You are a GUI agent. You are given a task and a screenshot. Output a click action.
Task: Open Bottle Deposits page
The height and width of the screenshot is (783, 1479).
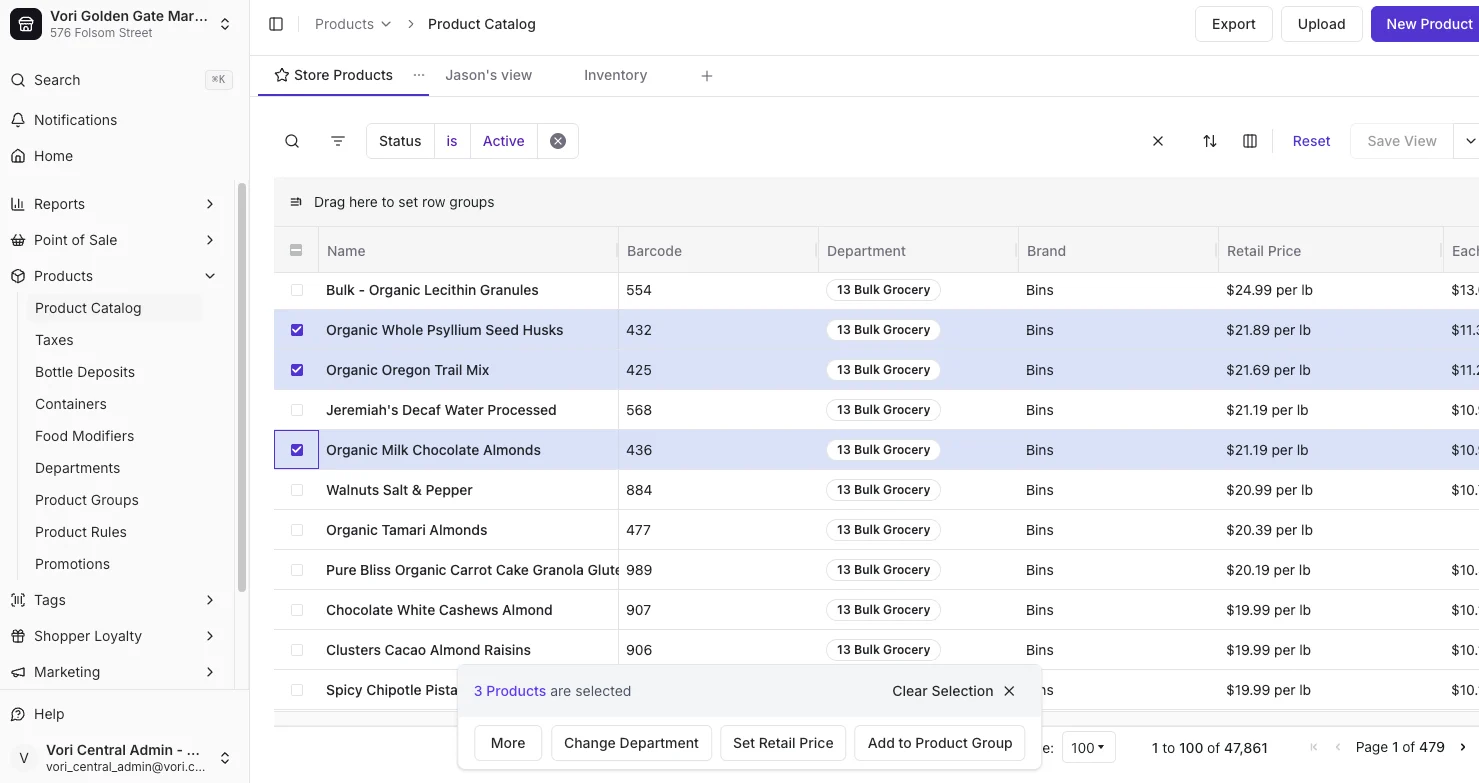85,372
